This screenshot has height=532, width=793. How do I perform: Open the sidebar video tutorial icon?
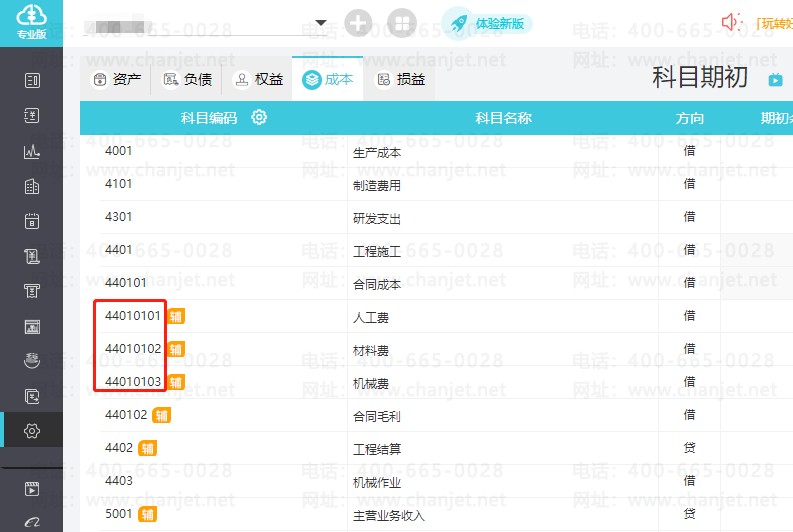pos(32,489)
